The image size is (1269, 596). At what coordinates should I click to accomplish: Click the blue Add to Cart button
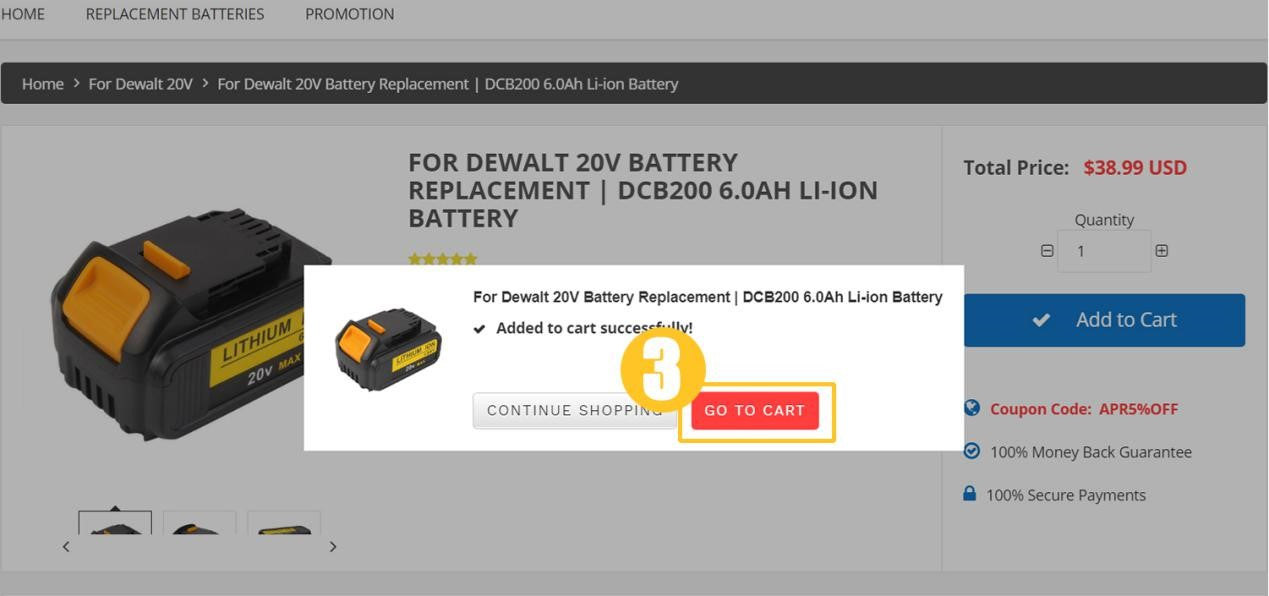point(1104,320)
